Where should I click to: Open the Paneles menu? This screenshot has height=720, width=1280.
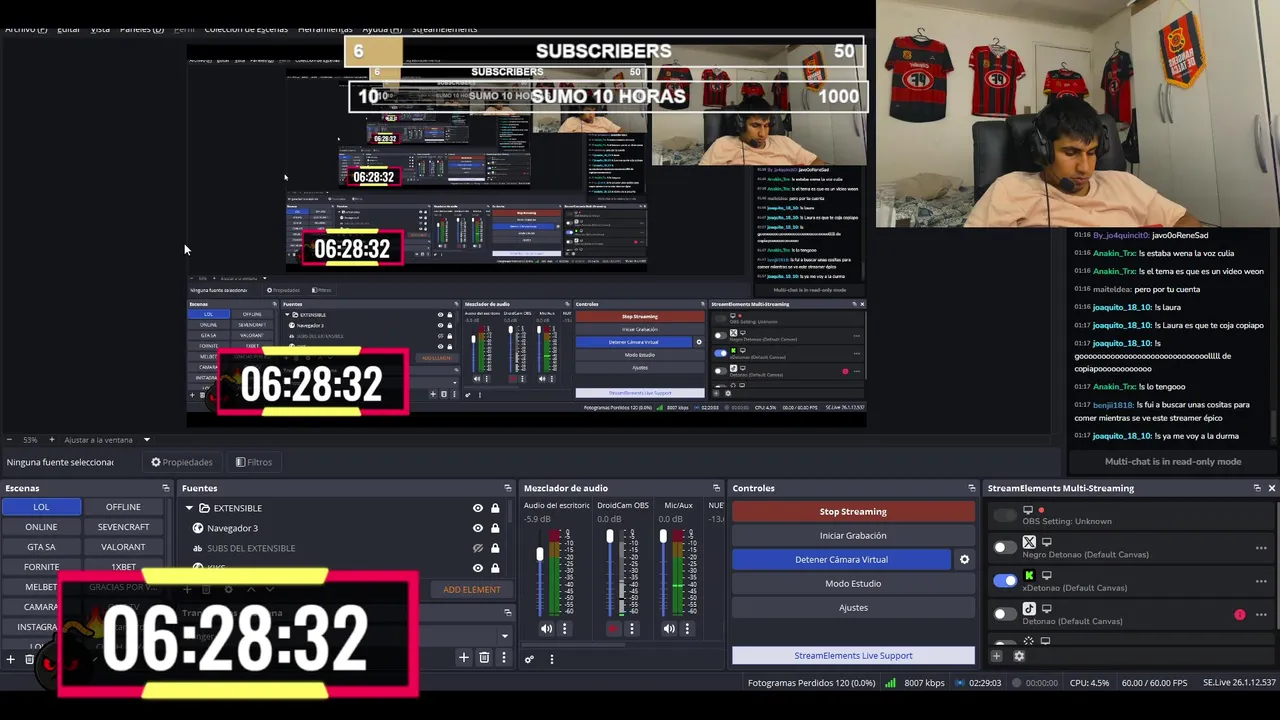pos(142,29)
